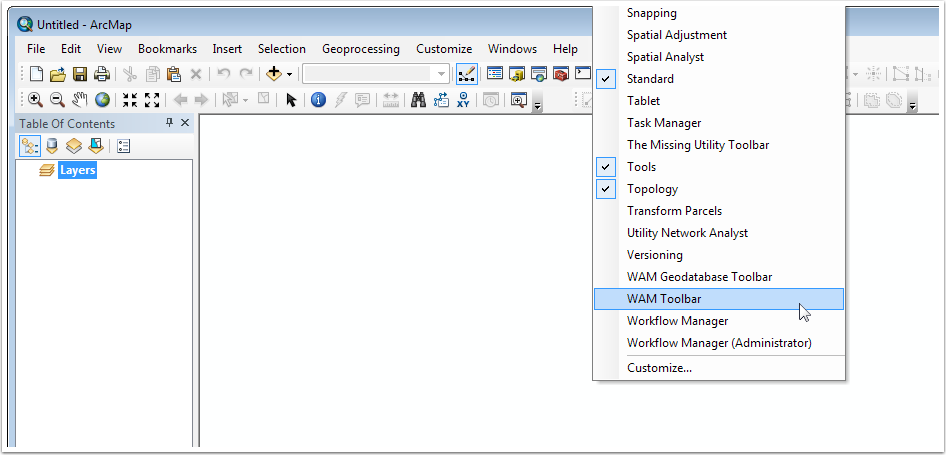Close the Table Of Contents panel
Screen dimensions: 946x455
pos(185,122)
